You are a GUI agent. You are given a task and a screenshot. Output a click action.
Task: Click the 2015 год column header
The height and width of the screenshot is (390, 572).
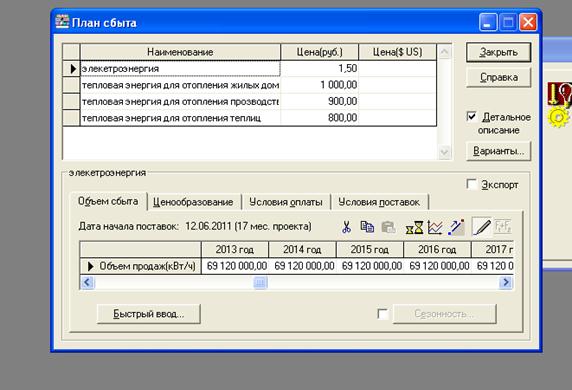(370, 250)
